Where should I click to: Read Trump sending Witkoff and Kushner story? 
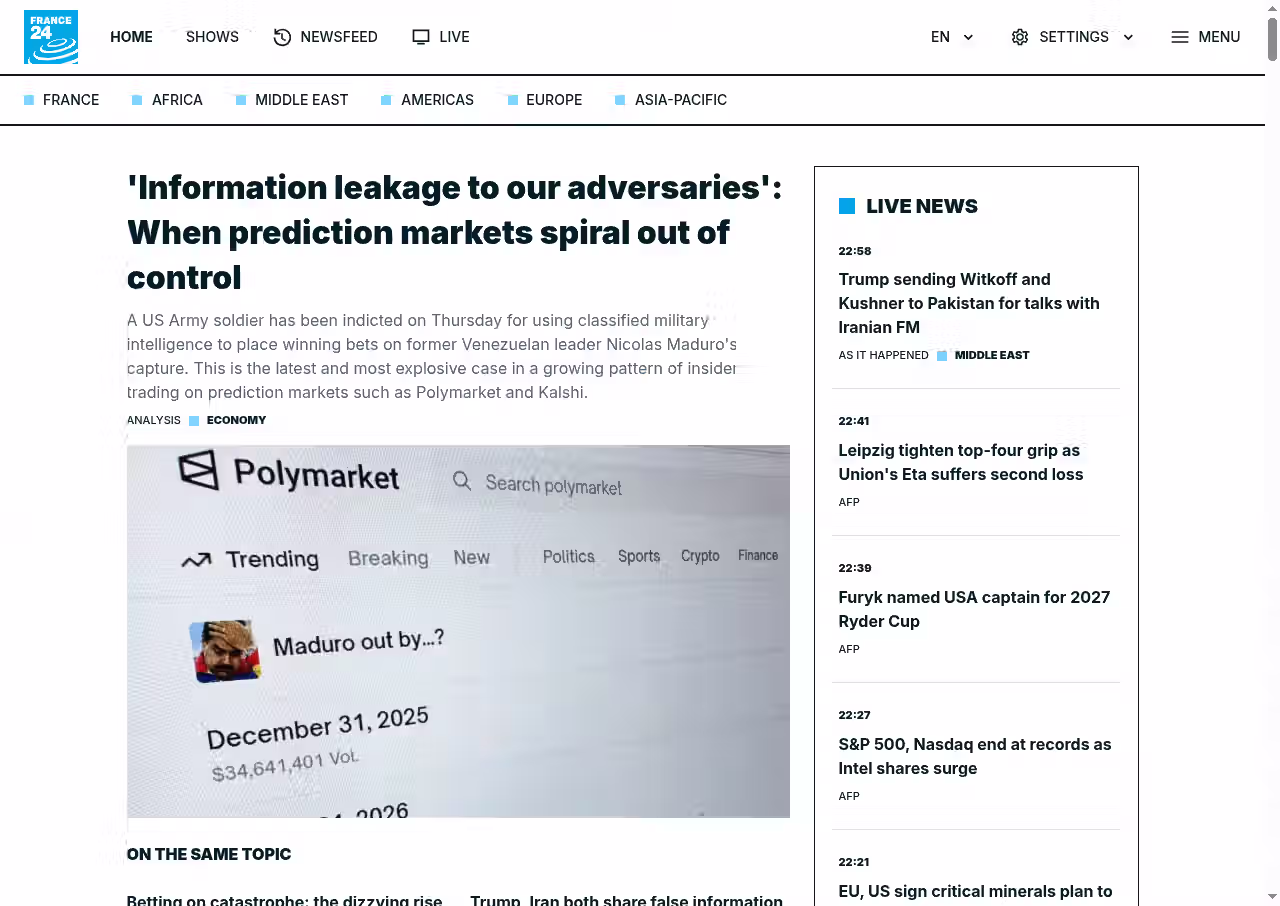click(x=968, y=303)
